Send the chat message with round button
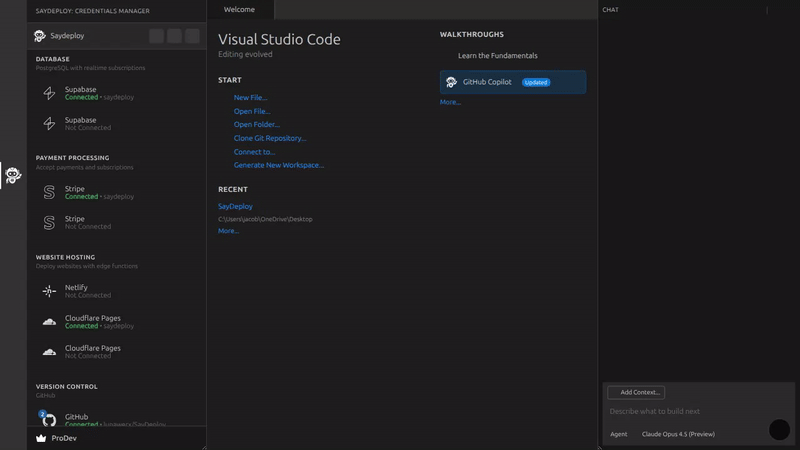 (779, 430)
